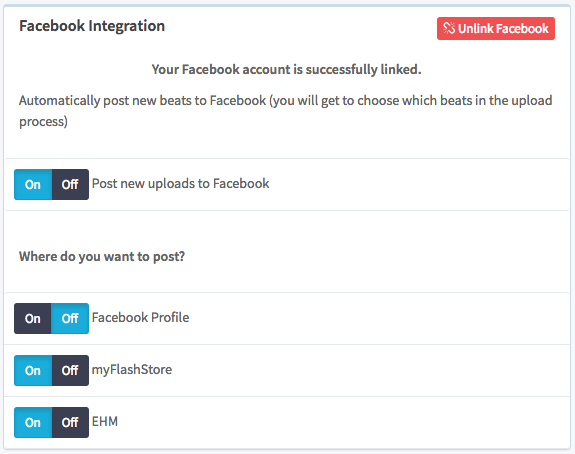This screenshot has width=575, height=454.
Task: Click the broken-link icon on Unlink Facebook
Action: click(449, 28)
